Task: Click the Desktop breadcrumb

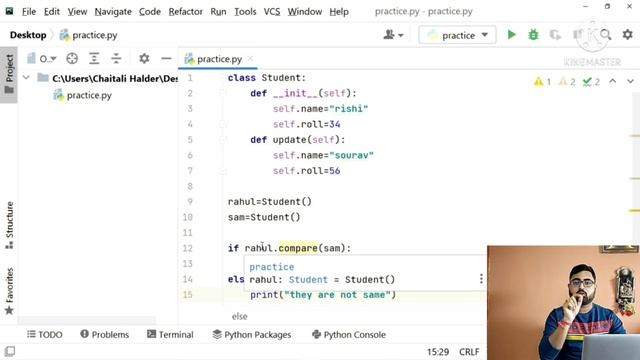Action: tap(28, 35)
